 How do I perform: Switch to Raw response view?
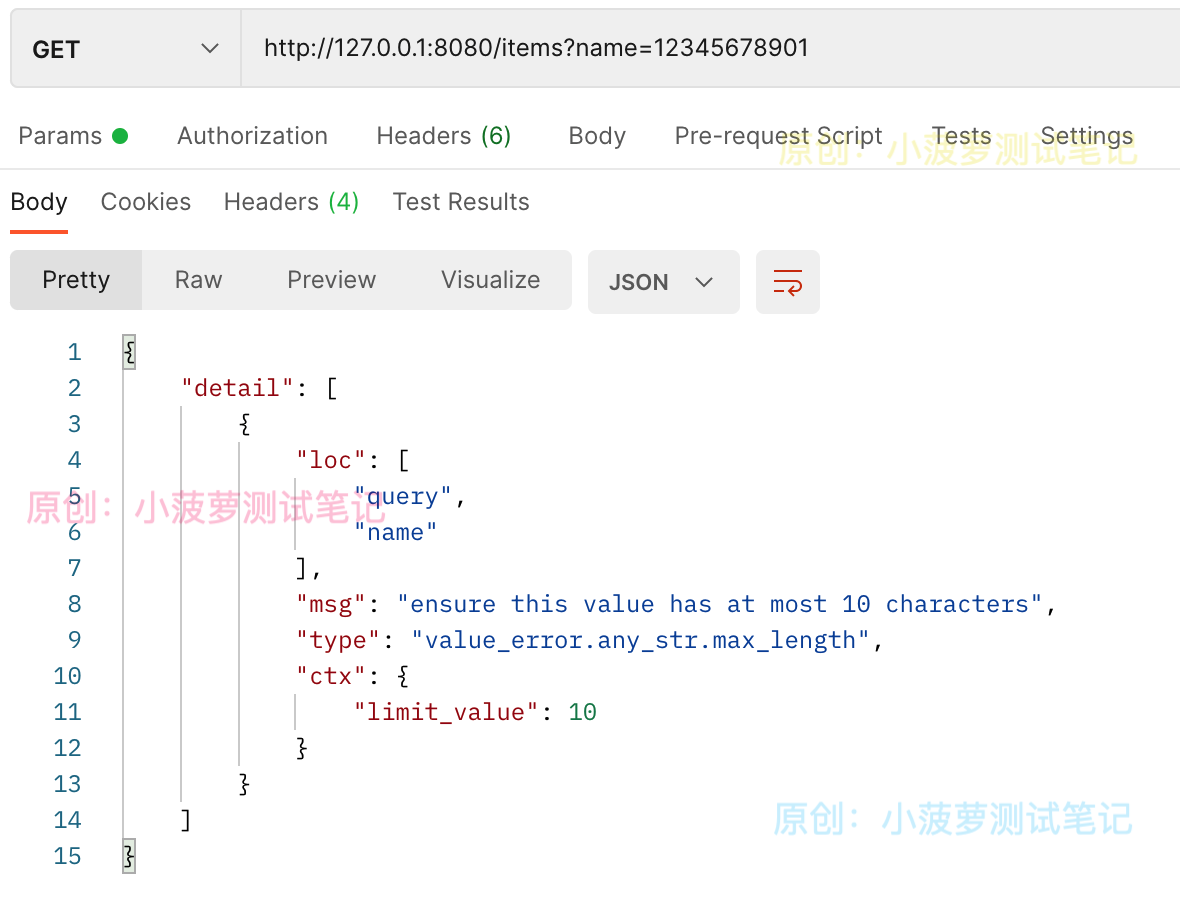tap(199, 280)
